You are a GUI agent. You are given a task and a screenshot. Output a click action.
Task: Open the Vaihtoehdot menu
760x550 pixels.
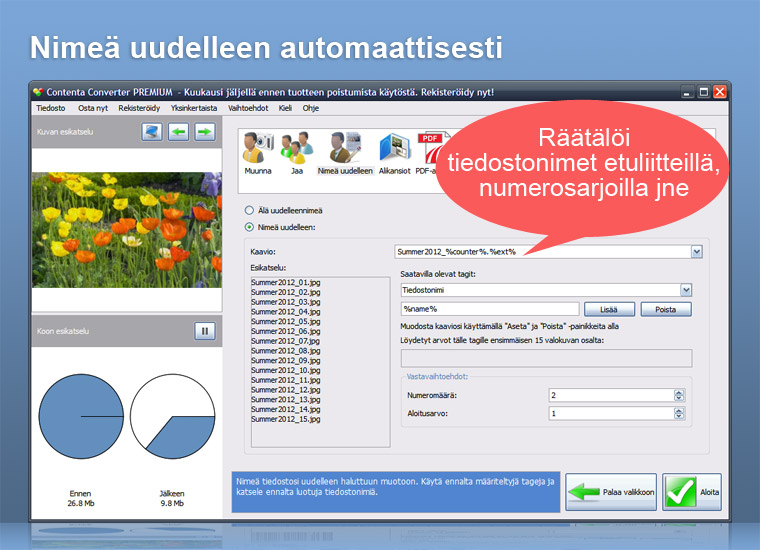pyautogui.click(x=248, y=108)
